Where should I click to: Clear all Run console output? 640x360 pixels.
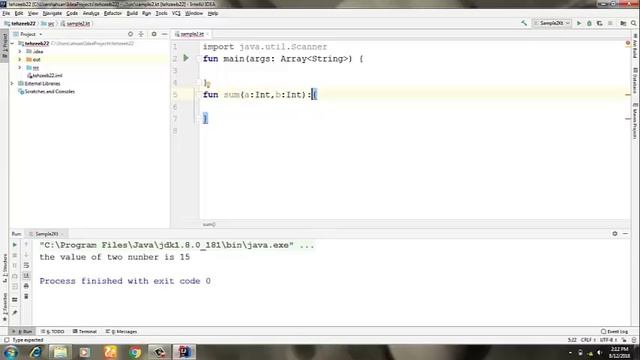tap(26, 296)
